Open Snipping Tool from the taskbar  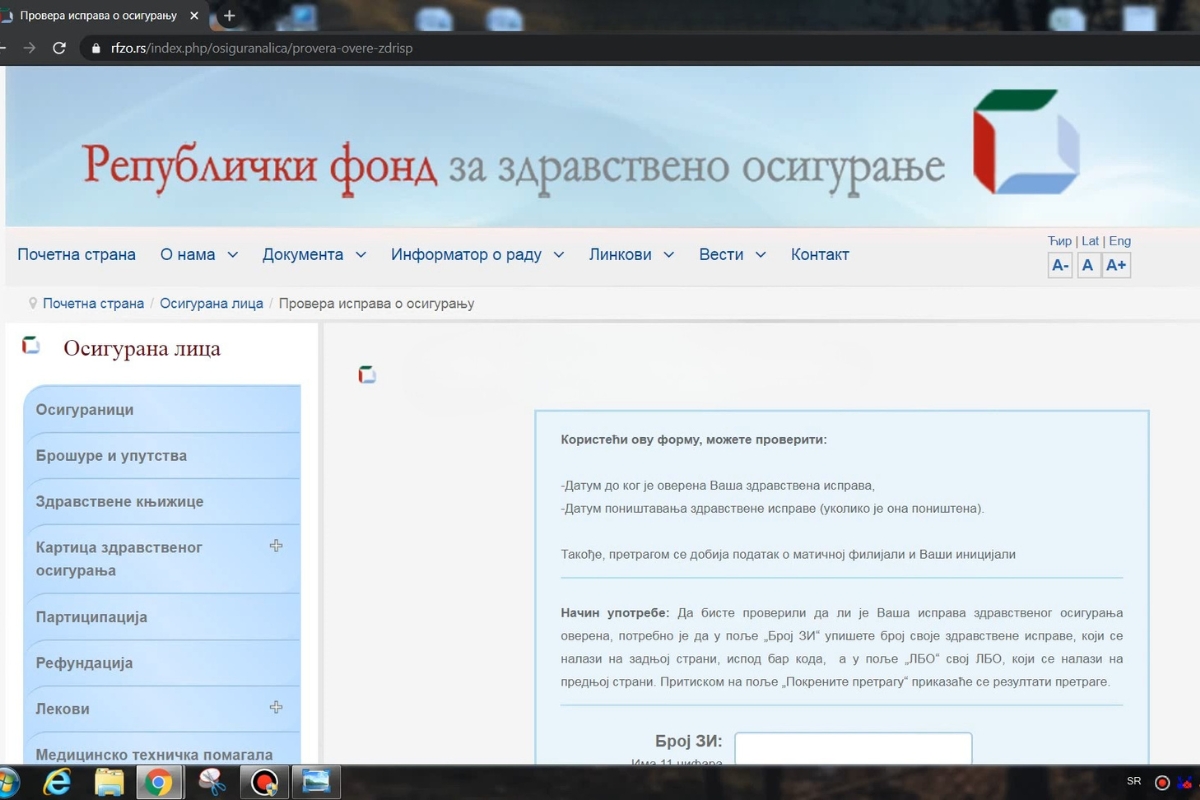click(x=212, y=781)
